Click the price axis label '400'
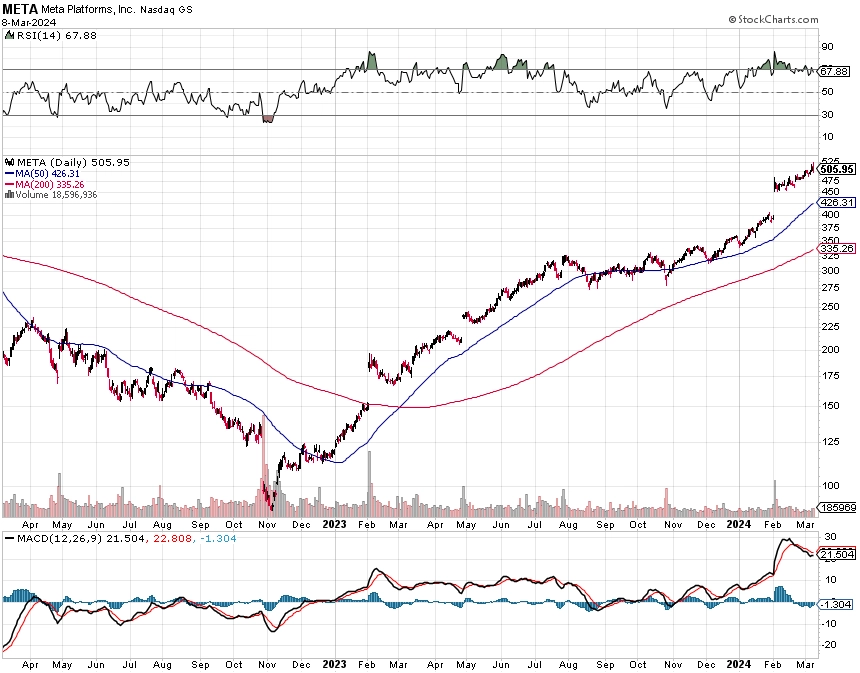 coord(830,214)
